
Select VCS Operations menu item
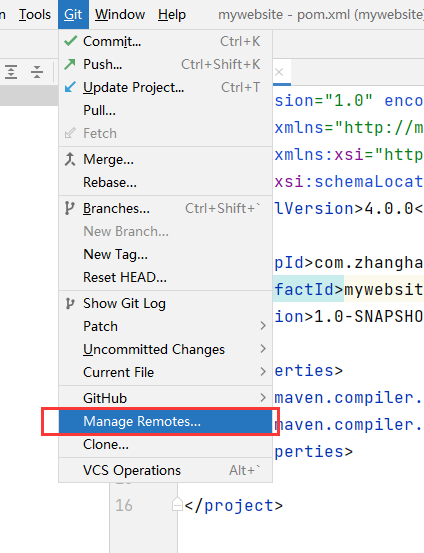pos(165,470)
